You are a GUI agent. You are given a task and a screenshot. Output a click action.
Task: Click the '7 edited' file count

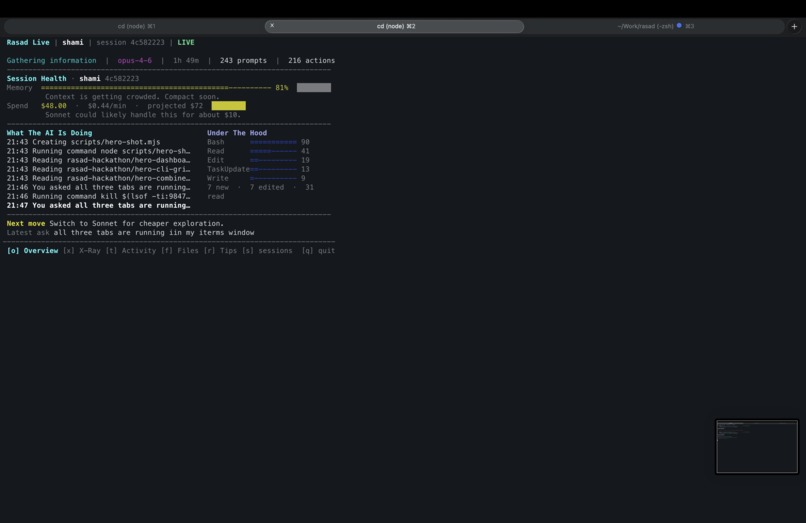[x=267, y=187]
